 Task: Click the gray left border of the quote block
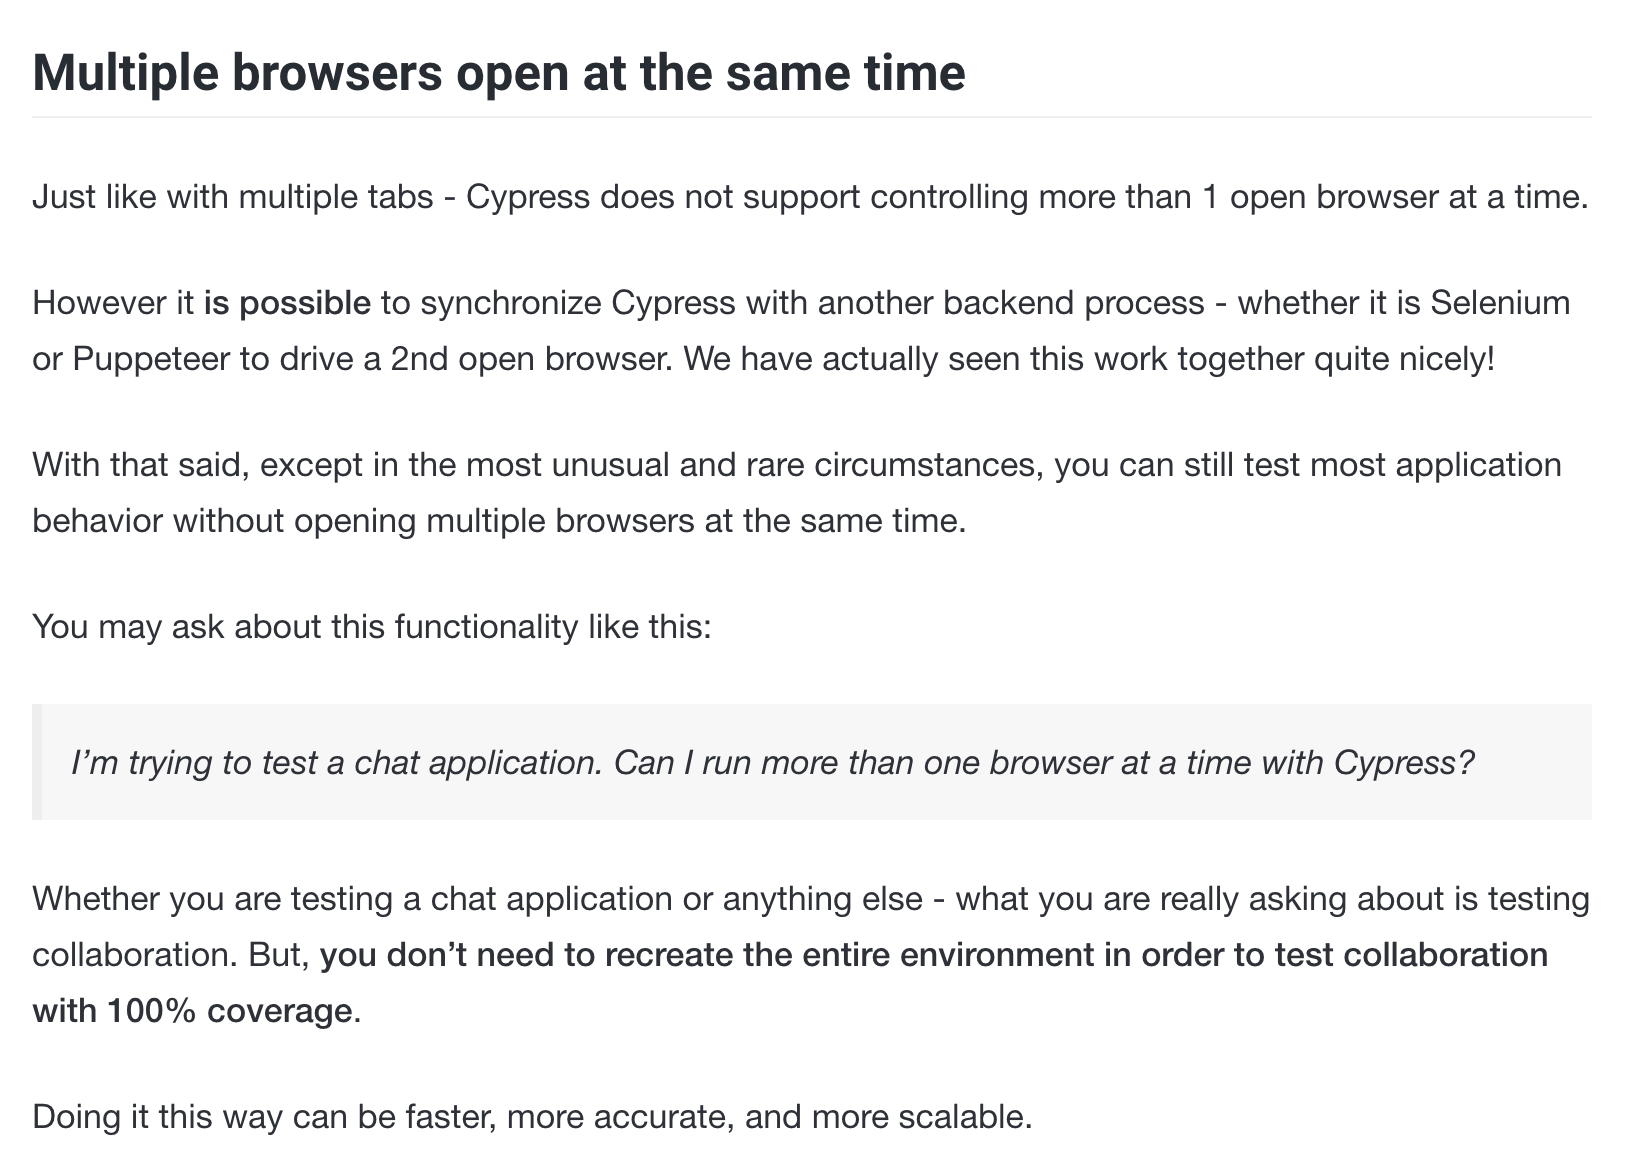coord(37,762)
